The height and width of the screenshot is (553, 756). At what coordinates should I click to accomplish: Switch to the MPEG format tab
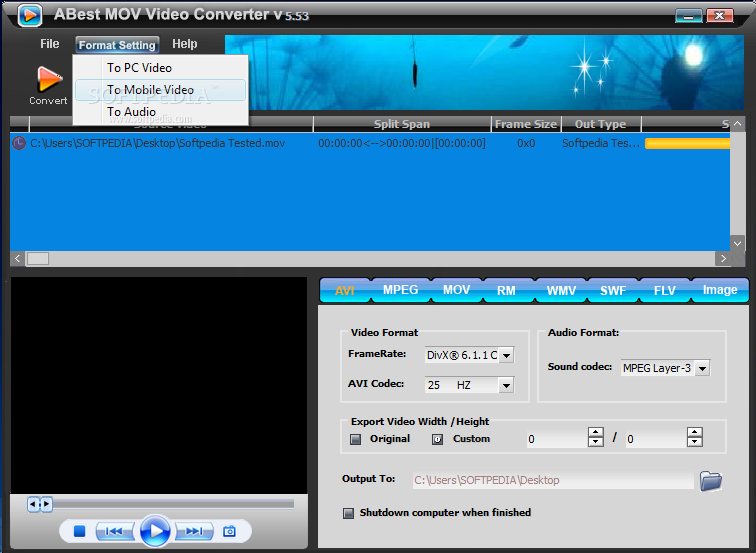(400, 290)
